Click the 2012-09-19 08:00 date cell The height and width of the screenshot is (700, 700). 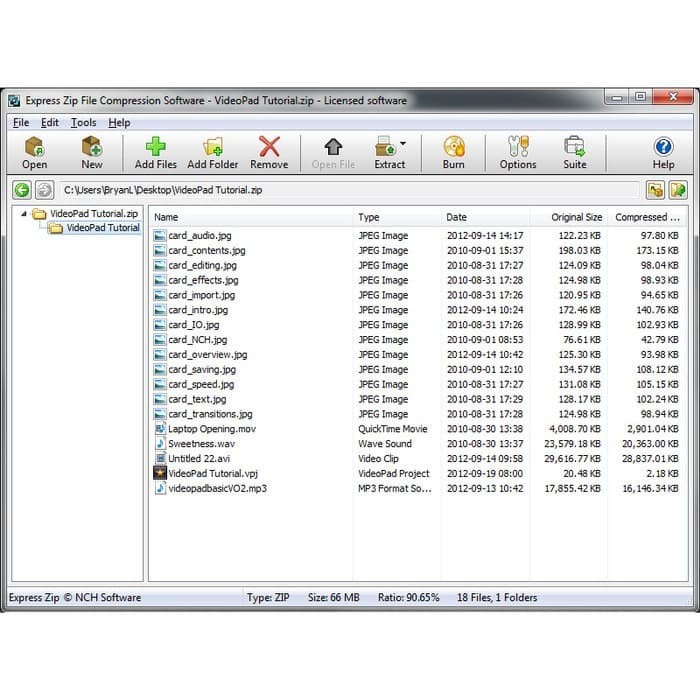pyautogui.click(x=485, y=474)
